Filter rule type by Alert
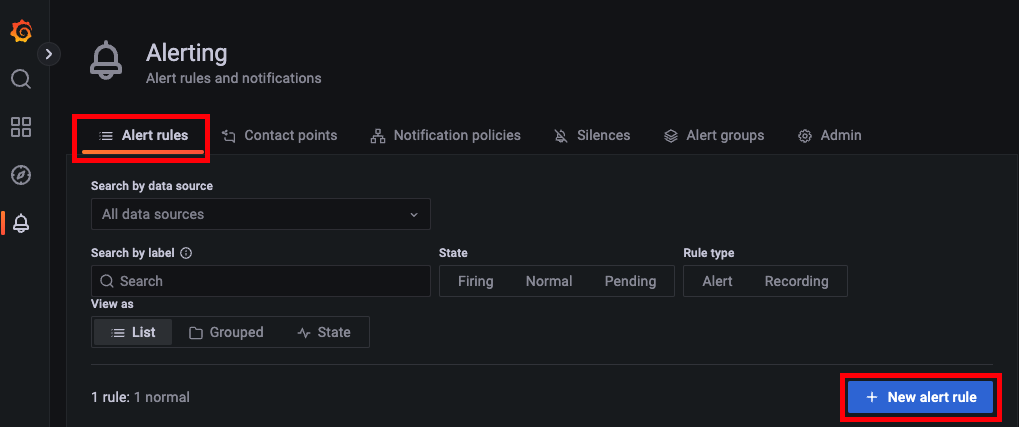This screenshot has width=1019, height=427. tap(717, 281)
